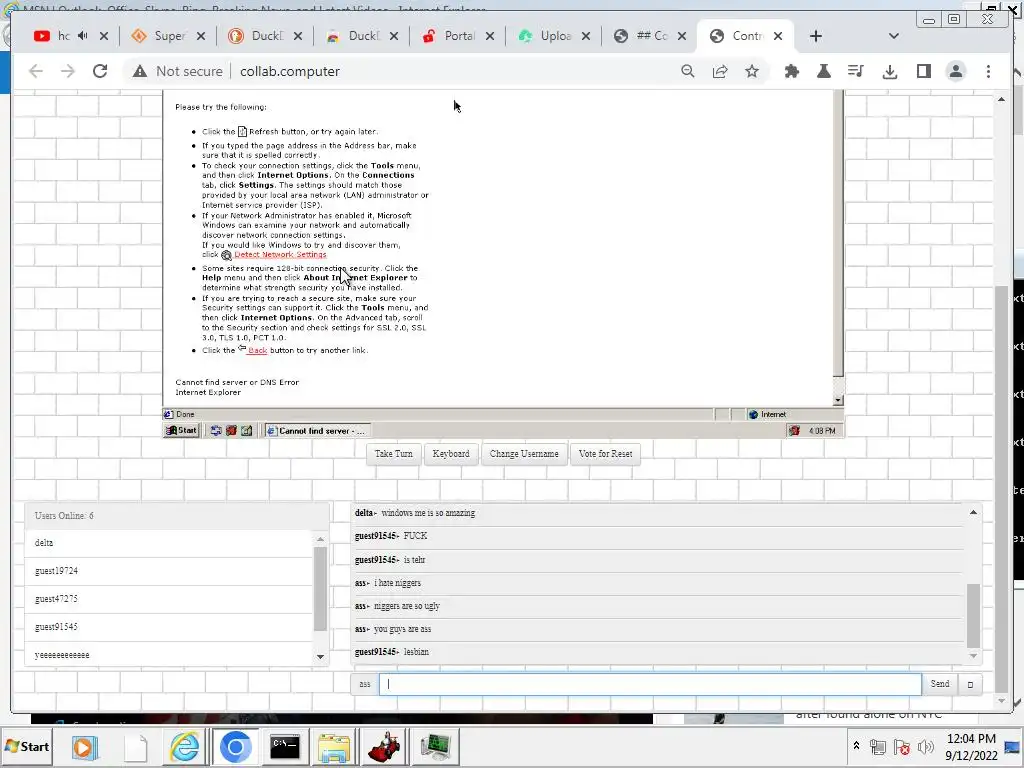Go back with the browser back arrow
The width and height of the screenshot is (1024, 768).
click(36, 71)
